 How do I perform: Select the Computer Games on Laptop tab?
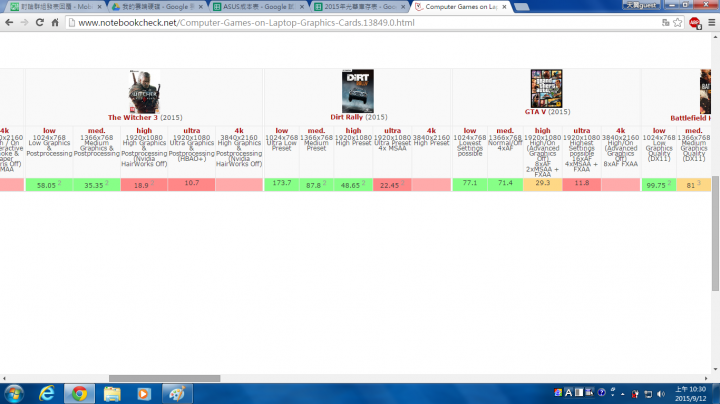(459, 7)
